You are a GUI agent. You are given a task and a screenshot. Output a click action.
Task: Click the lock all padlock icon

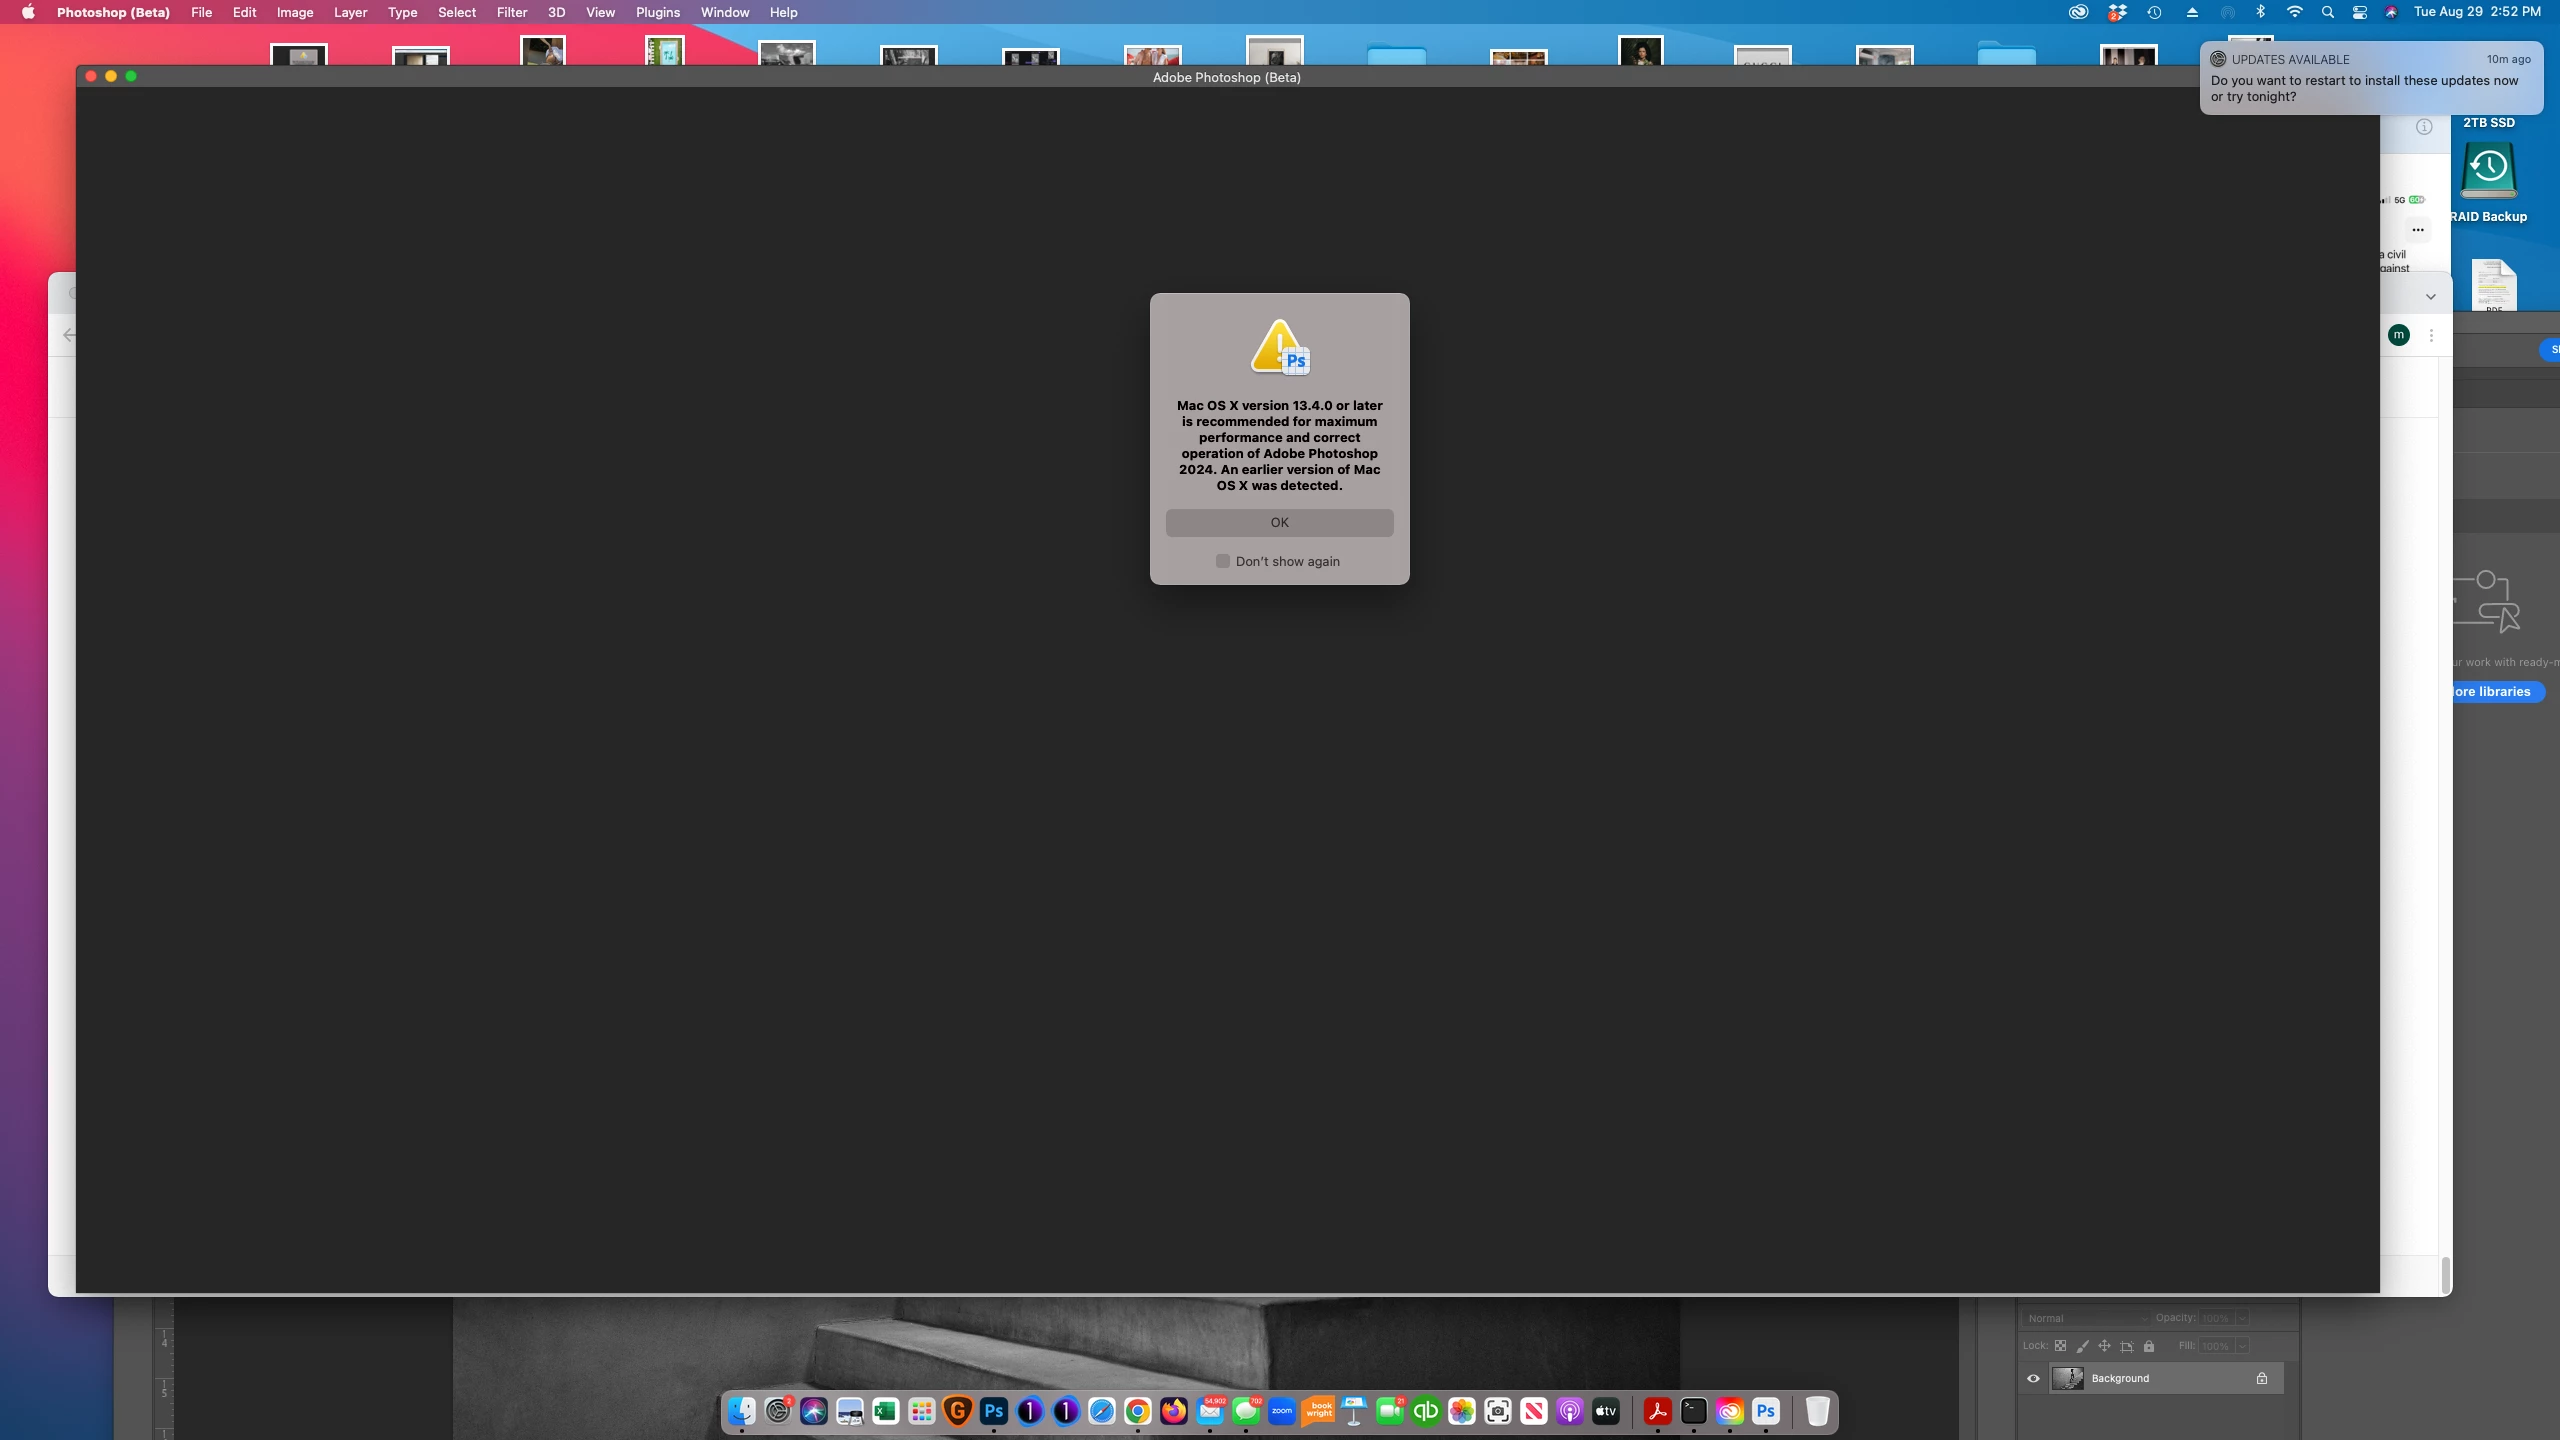(2148, 1346)
